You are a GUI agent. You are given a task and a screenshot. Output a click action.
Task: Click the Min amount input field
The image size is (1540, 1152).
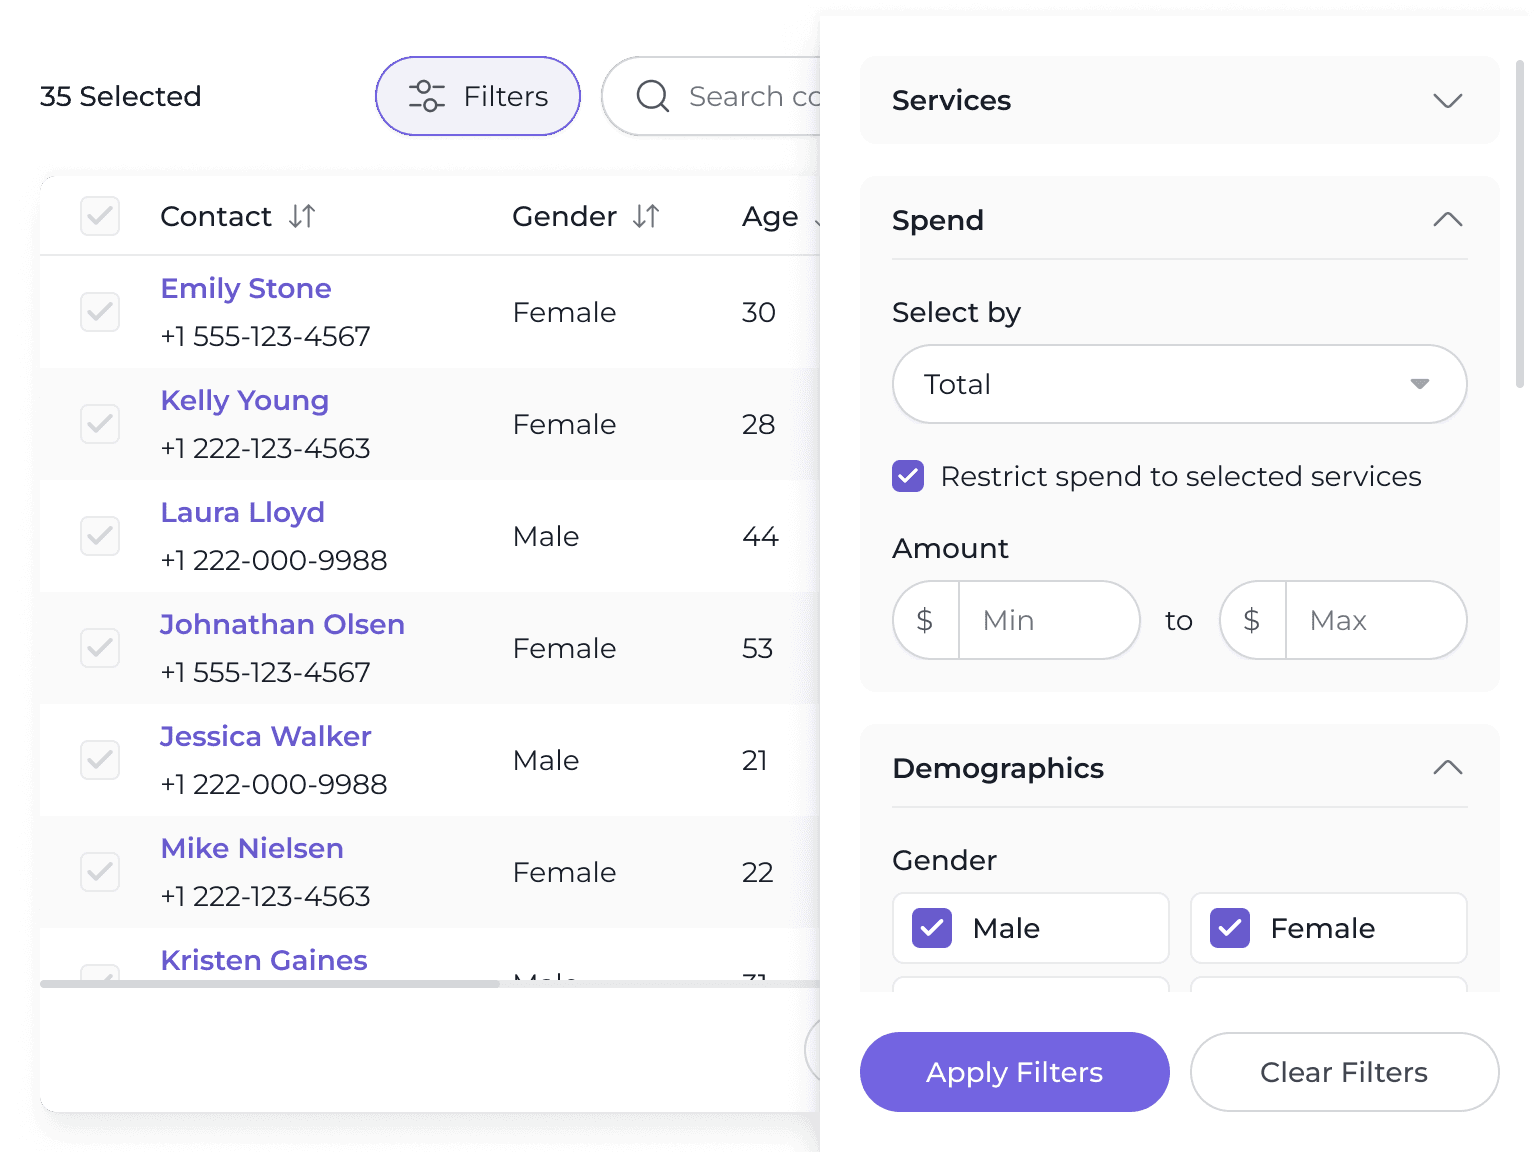1048,620
